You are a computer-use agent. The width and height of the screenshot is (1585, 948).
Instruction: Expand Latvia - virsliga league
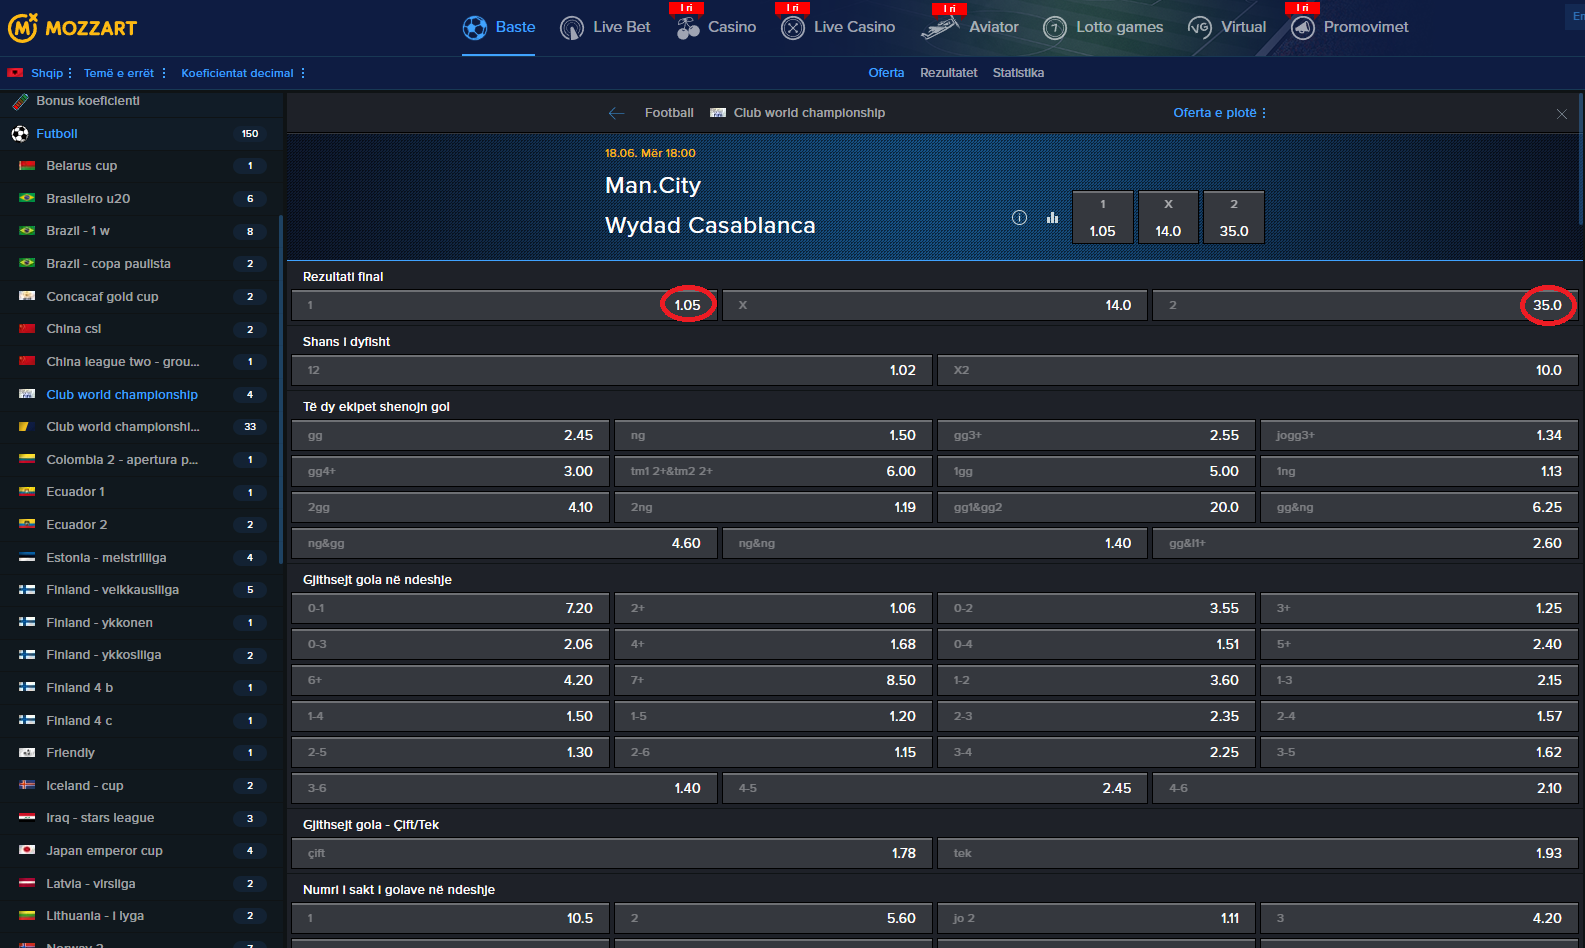pos(142,884)
